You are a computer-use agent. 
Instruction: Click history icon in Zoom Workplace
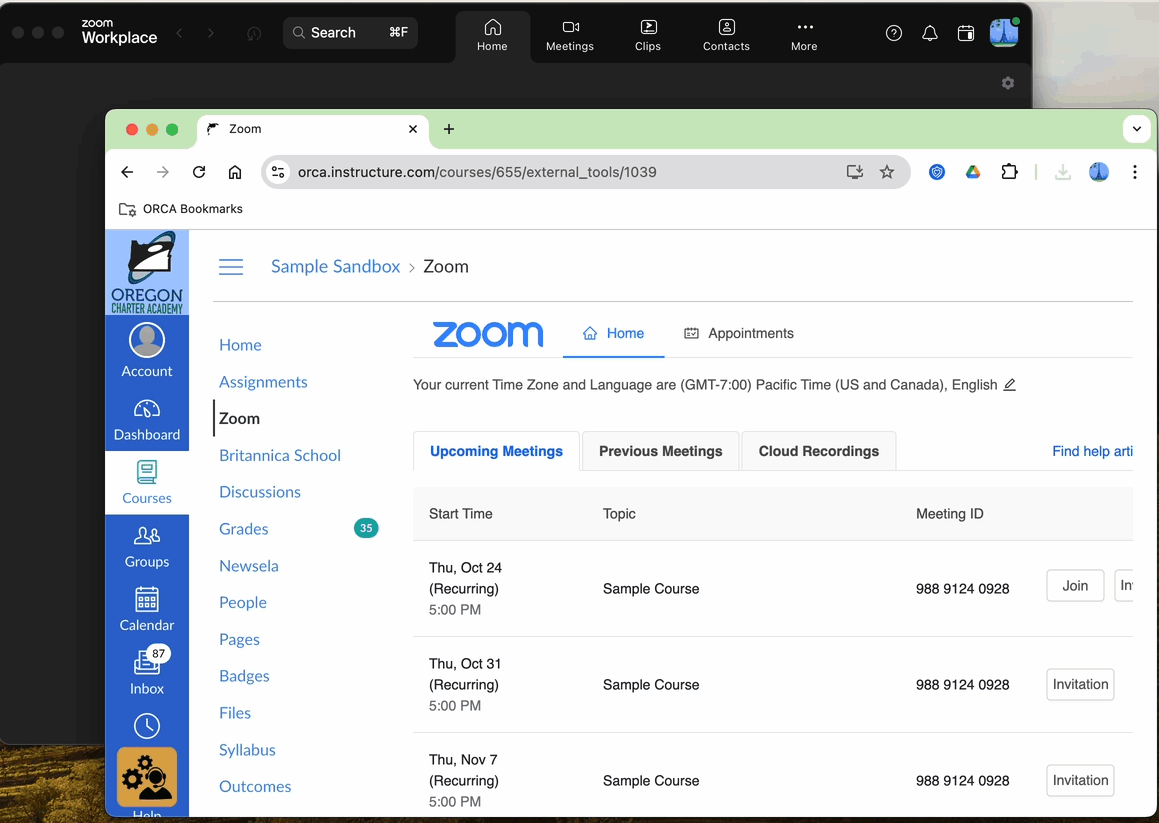pyautogui.click(x=254, y=33)
